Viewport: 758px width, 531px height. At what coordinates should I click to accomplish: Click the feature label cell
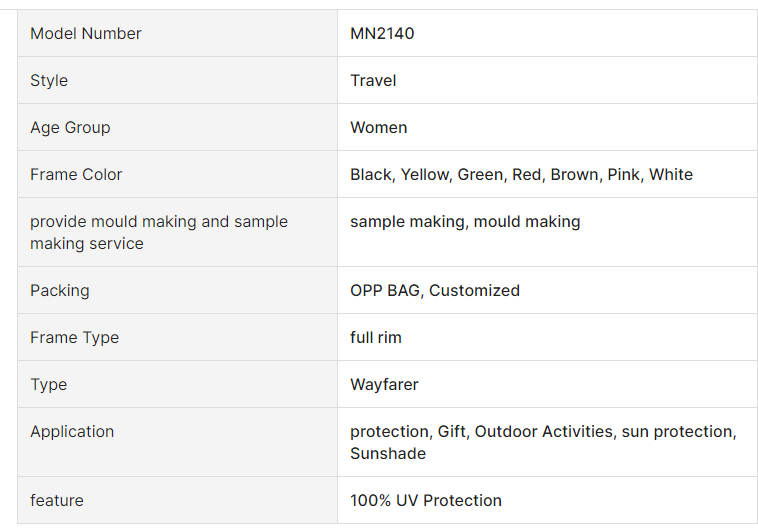[57, 501]
